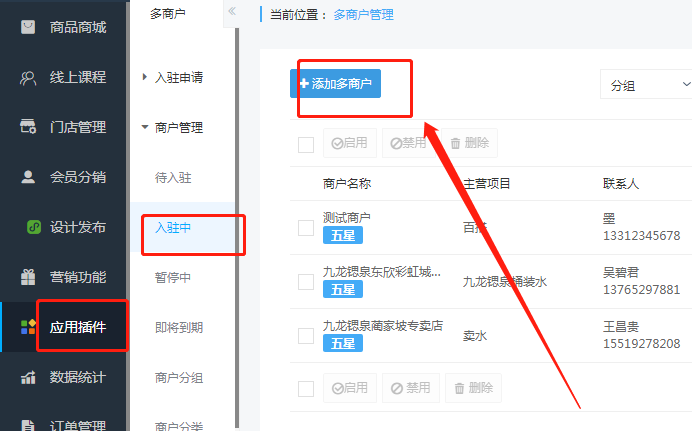Toggle the select-all checkbox above the table
Screen dimensions: 692x431
306,144
